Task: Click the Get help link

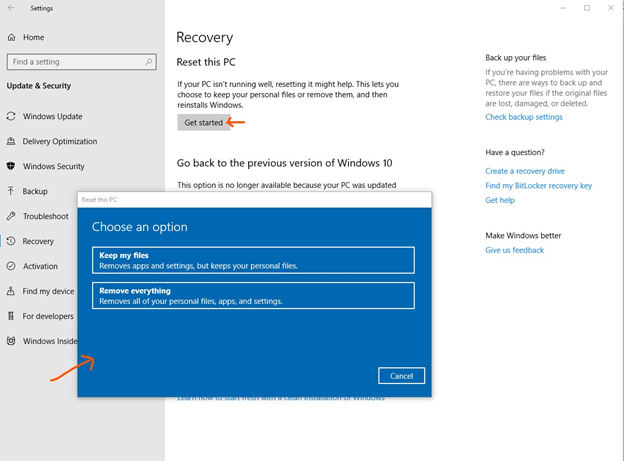Action: point(500,200)
